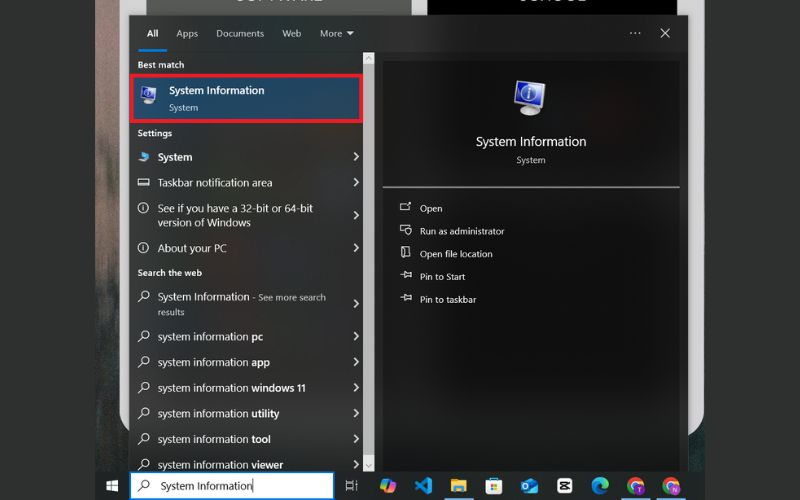Open the More dropdown filter
This screenshot has width=800, height=500.
pyautogui.click(x=336, y=33)
